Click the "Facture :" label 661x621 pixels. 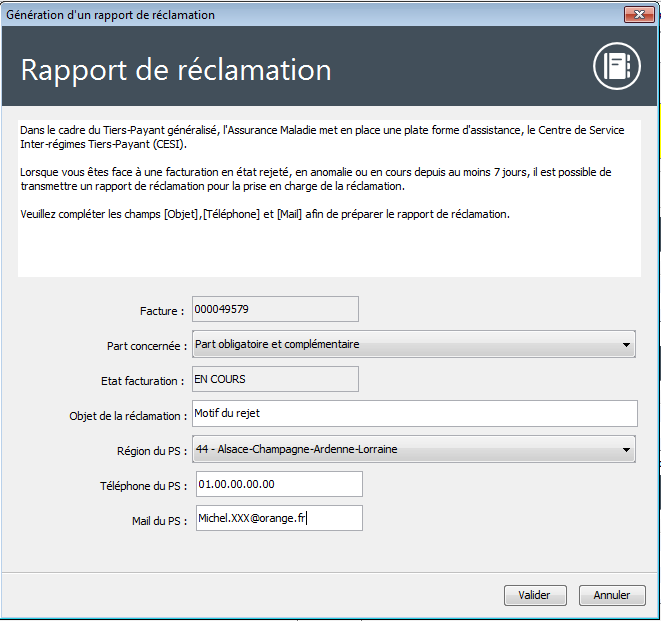[162, 312]
